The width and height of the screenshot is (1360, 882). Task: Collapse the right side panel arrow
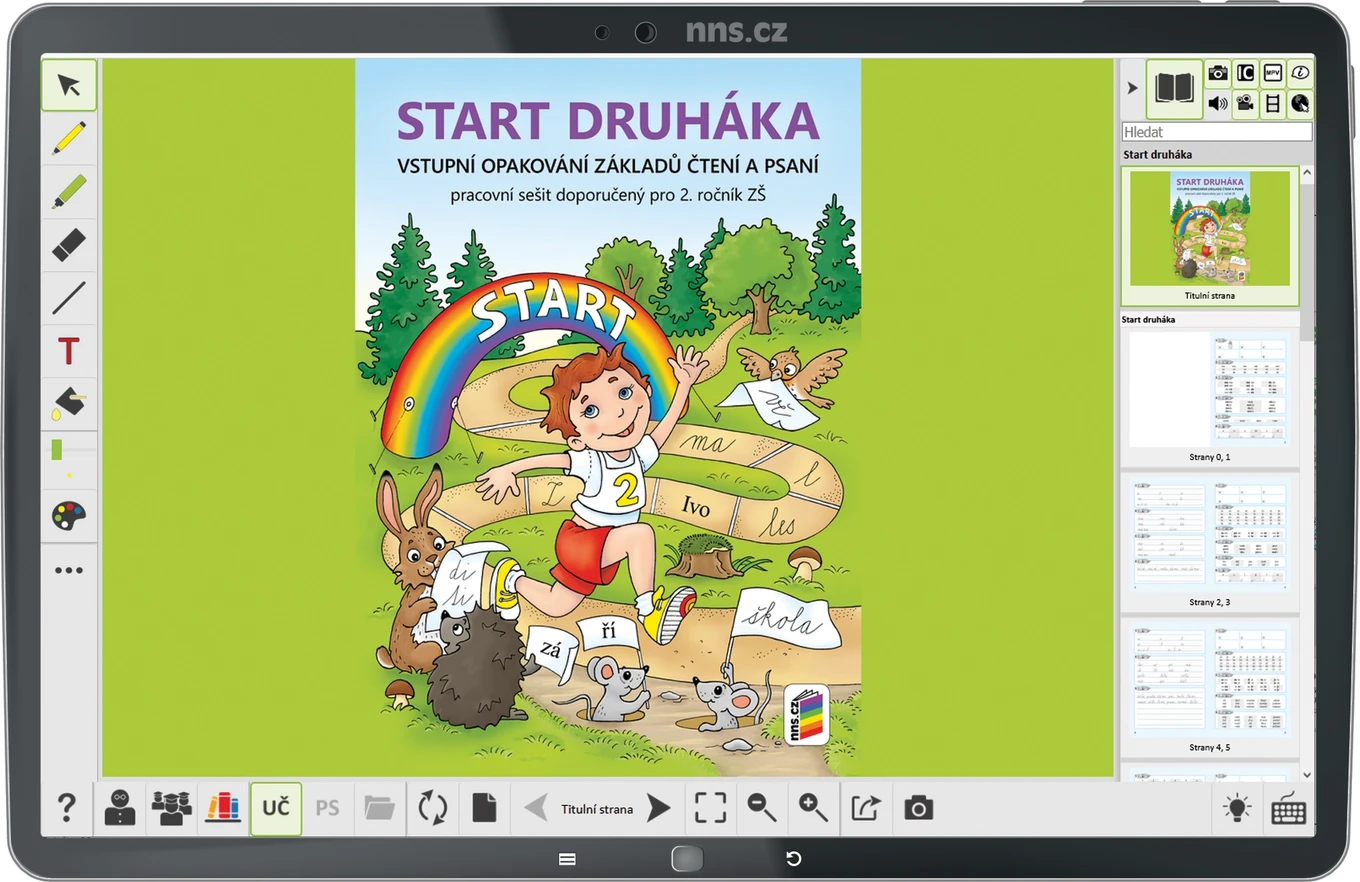click(x=1132, y=88)
